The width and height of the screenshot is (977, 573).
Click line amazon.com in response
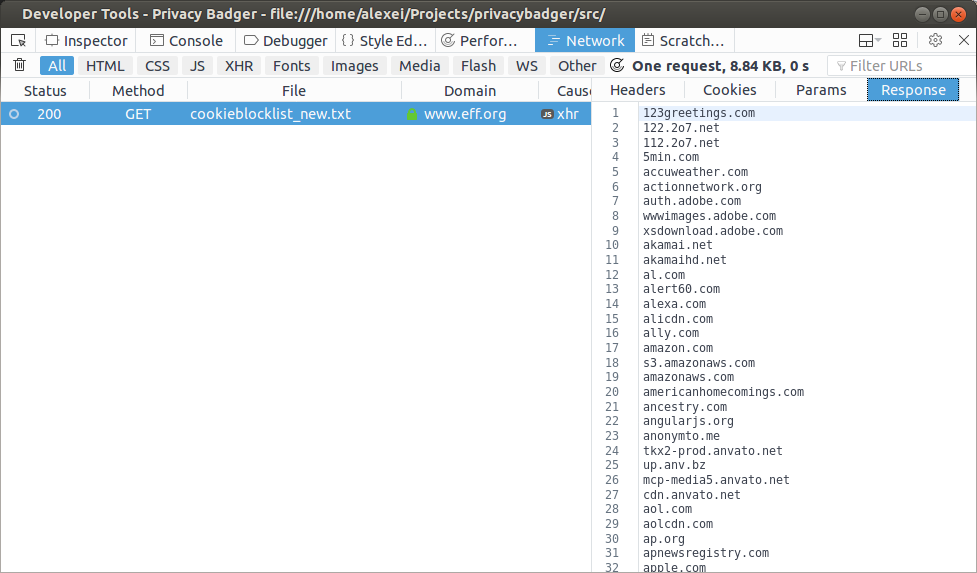678,348
